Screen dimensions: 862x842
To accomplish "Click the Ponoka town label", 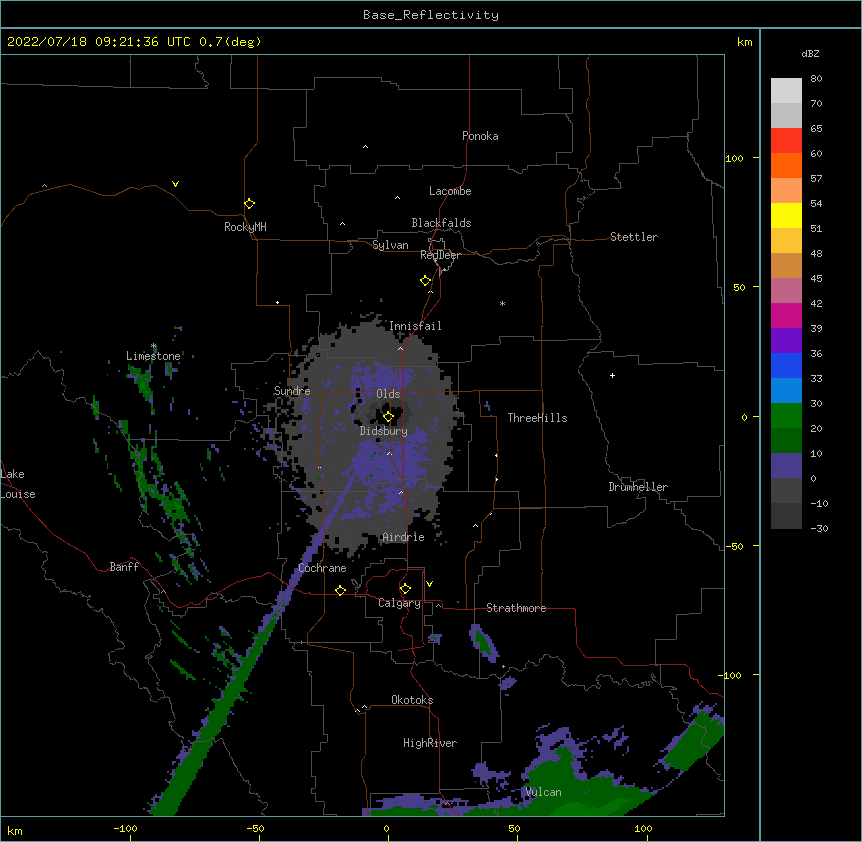I will [x=480, y=136].
